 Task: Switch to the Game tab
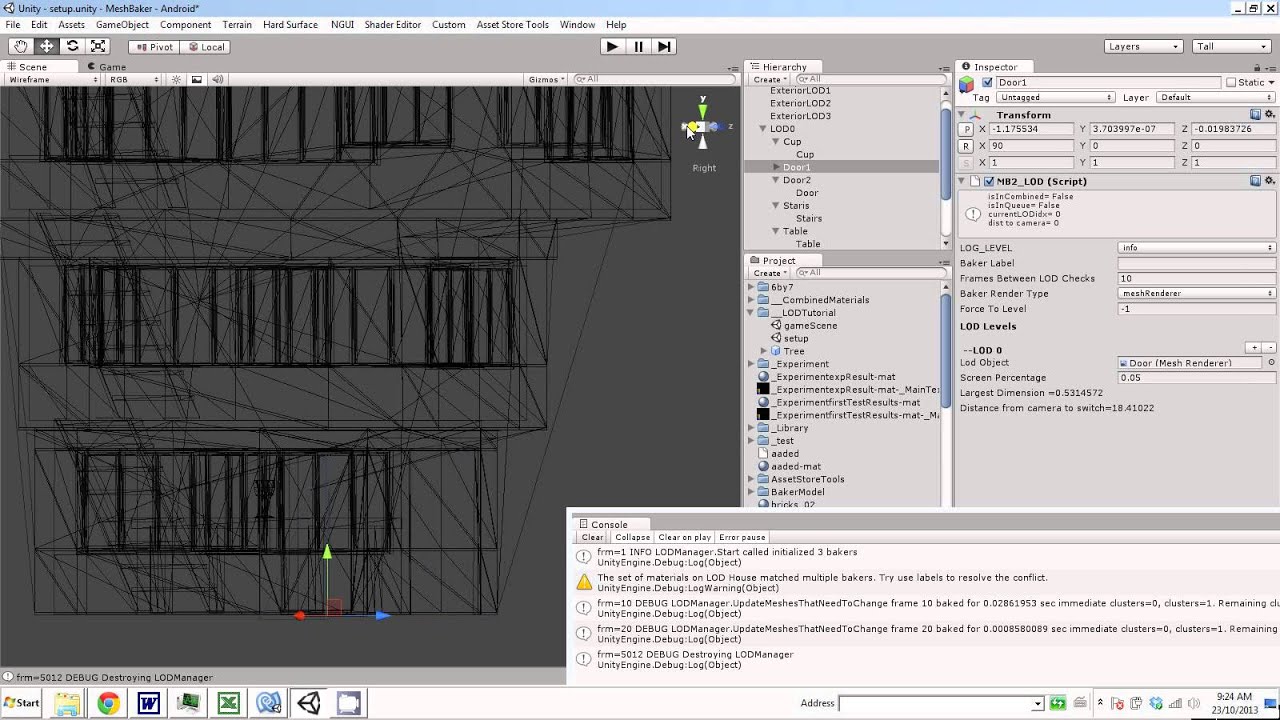click(112, 67)
